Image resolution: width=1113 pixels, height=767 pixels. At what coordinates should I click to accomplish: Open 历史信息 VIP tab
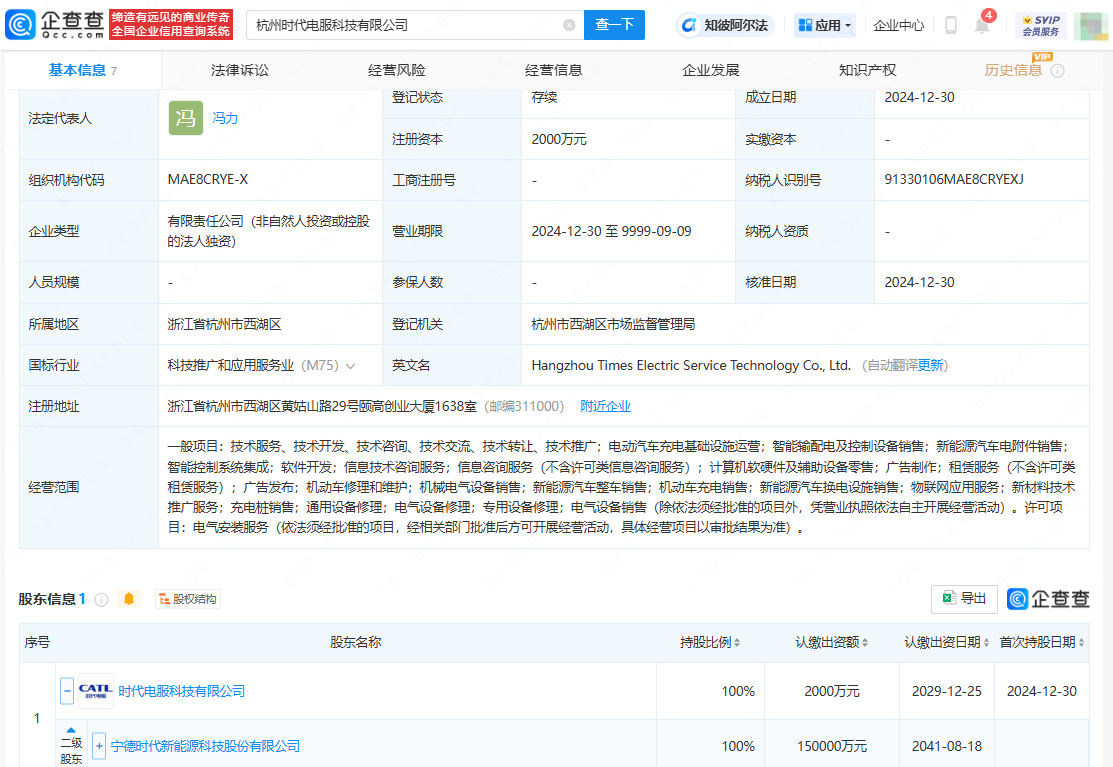1013,70
